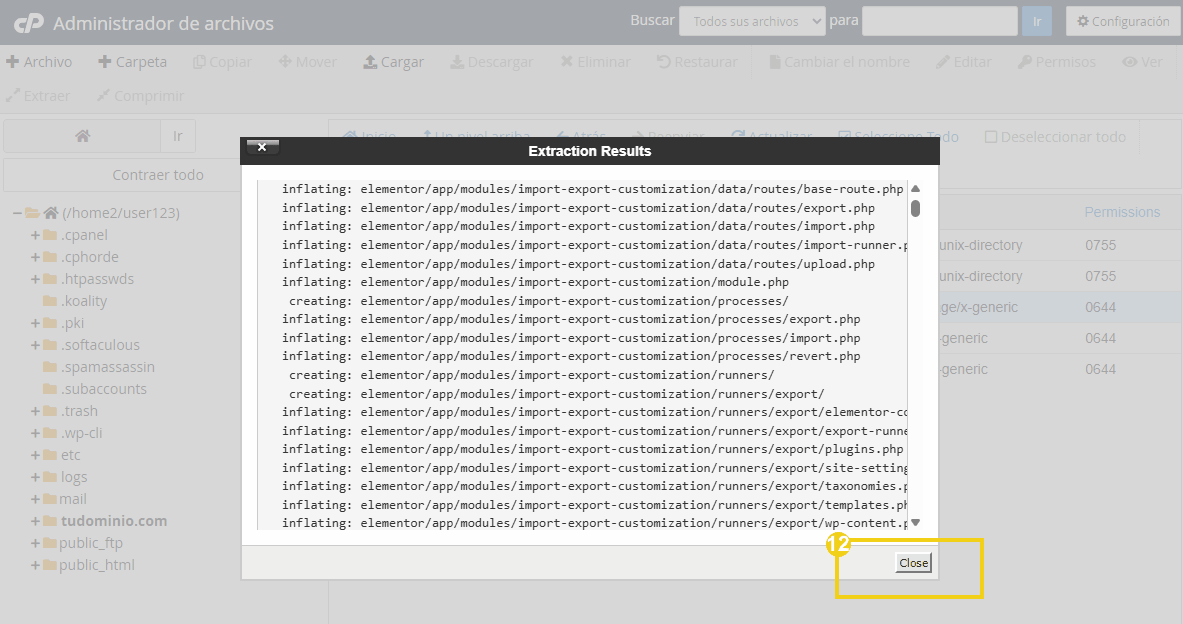Create new folder with Carpeta button
Viewport: 1183px width, 624px height.
click(x=132, y=62)
